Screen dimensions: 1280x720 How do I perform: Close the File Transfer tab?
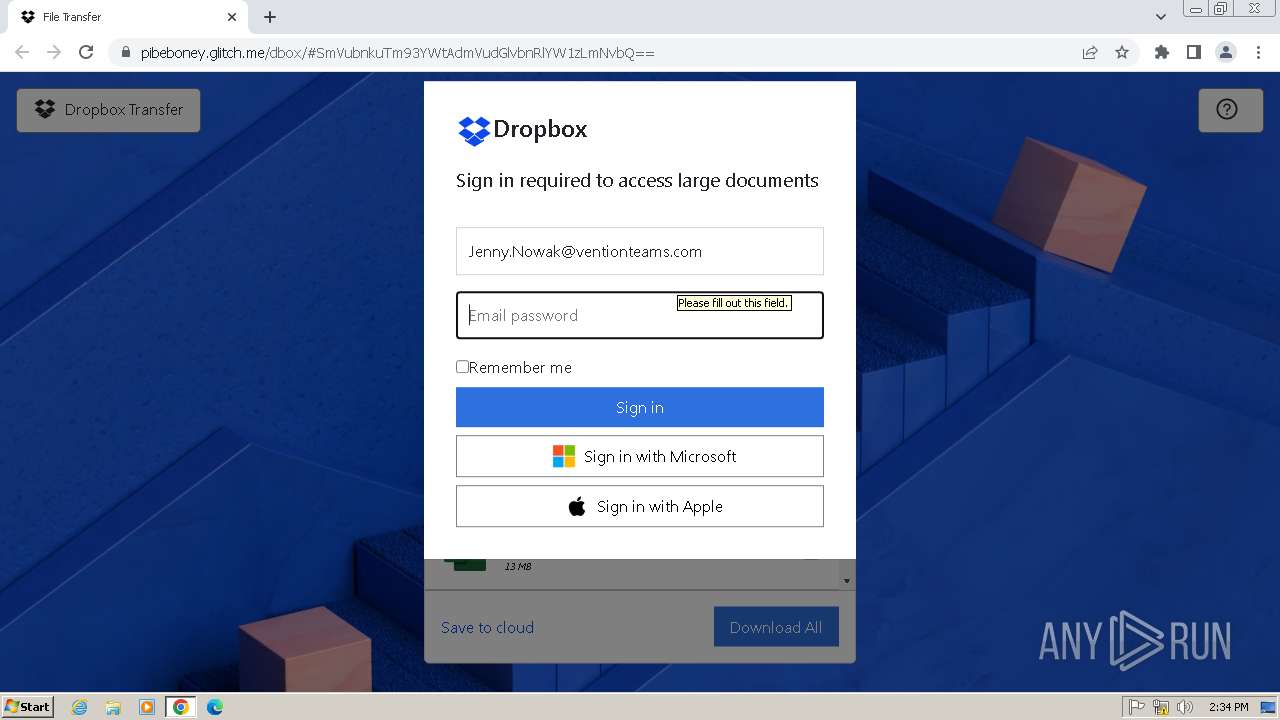click(x=232, y=17)
